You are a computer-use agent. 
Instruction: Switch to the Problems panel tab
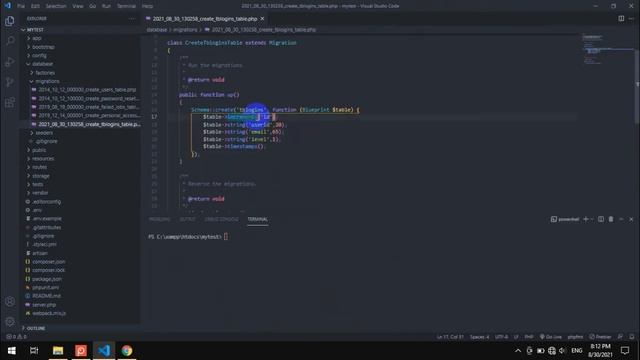(x=160, y=219)
